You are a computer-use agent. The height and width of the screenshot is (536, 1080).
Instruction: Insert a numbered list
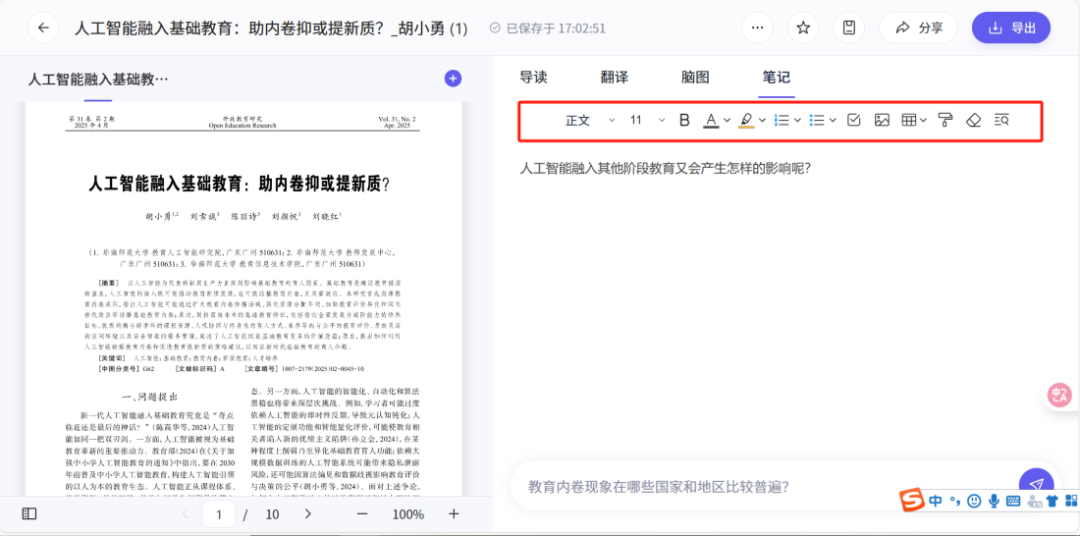point(782,121)
